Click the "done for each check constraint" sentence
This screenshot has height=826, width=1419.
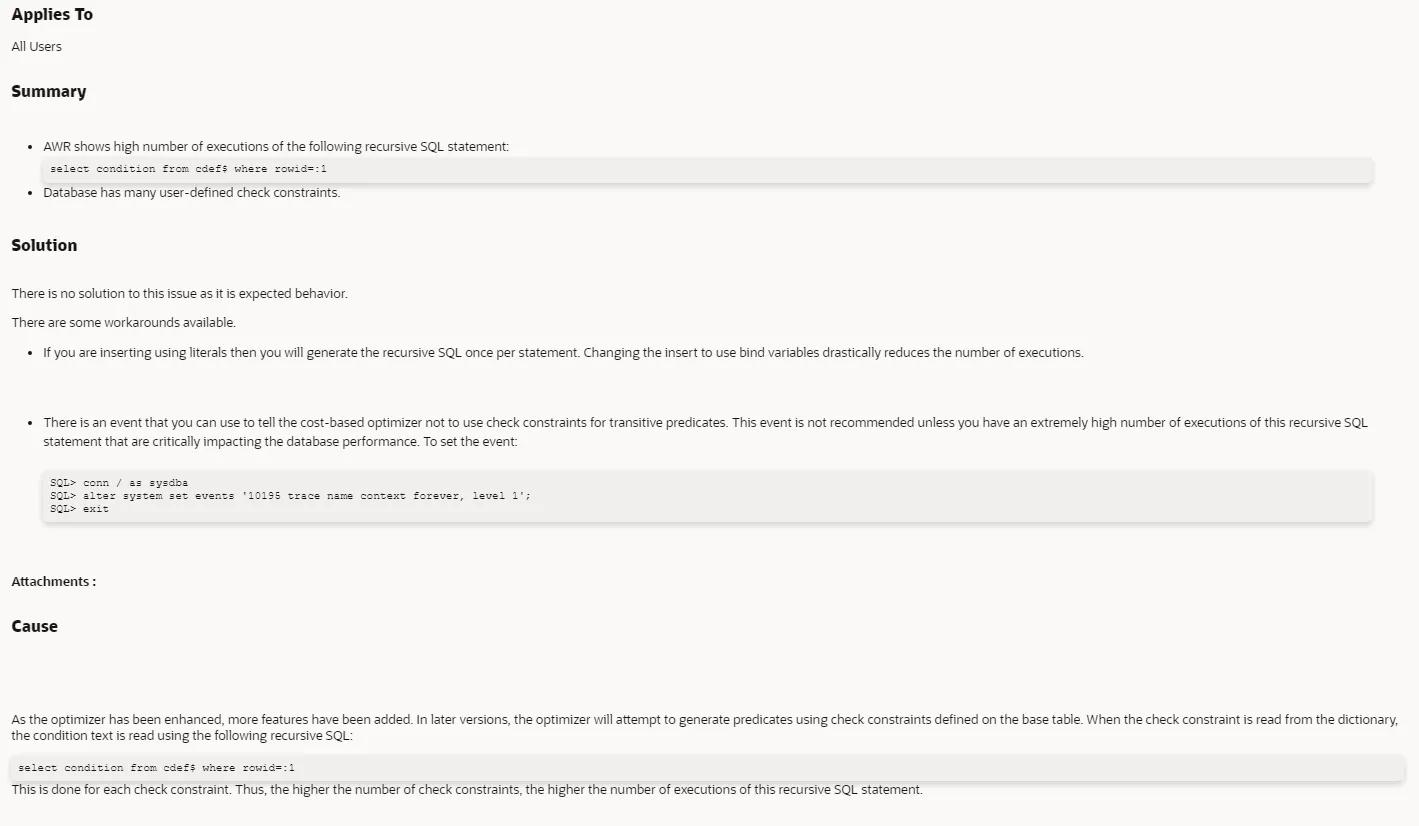tap(467, 789)
